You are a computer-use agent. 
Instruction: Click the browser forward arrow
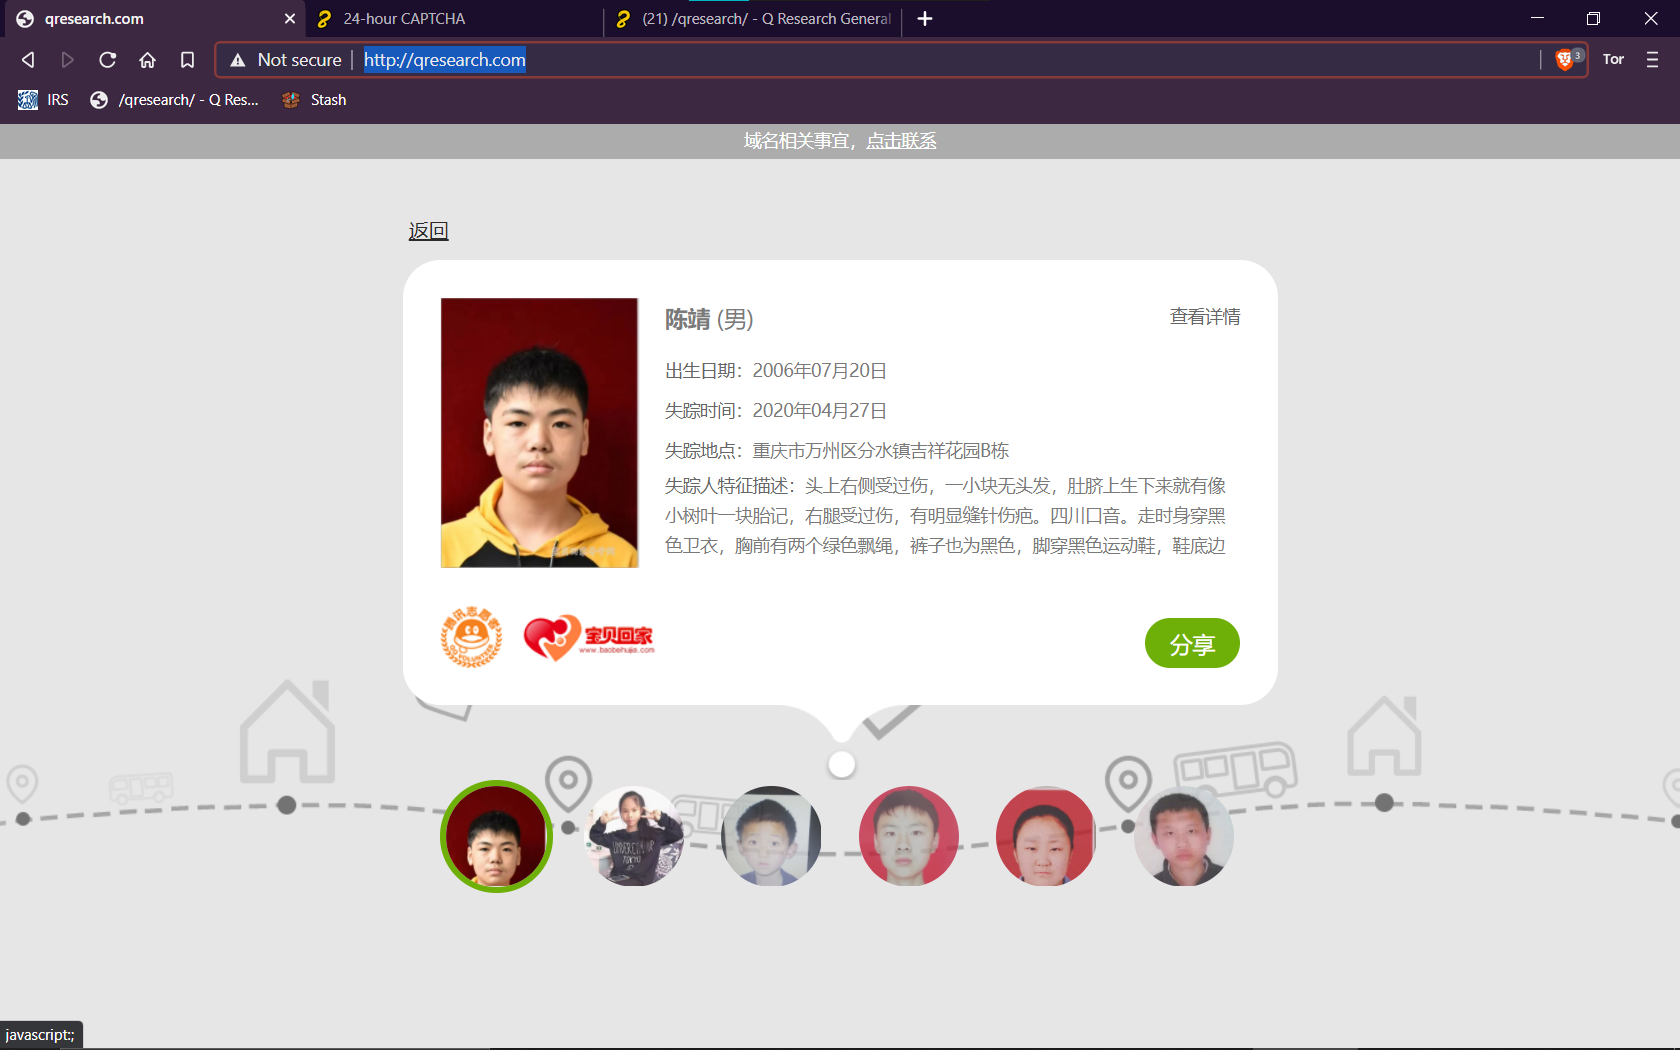tap(67, 60)
